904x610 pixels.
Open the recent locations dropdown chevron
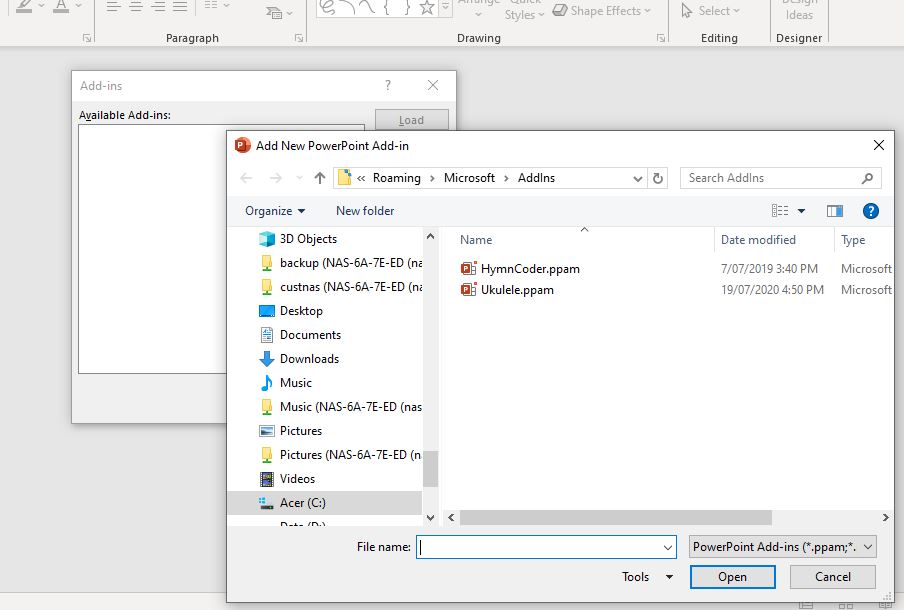pyautogui.click(x=299, y=178)
